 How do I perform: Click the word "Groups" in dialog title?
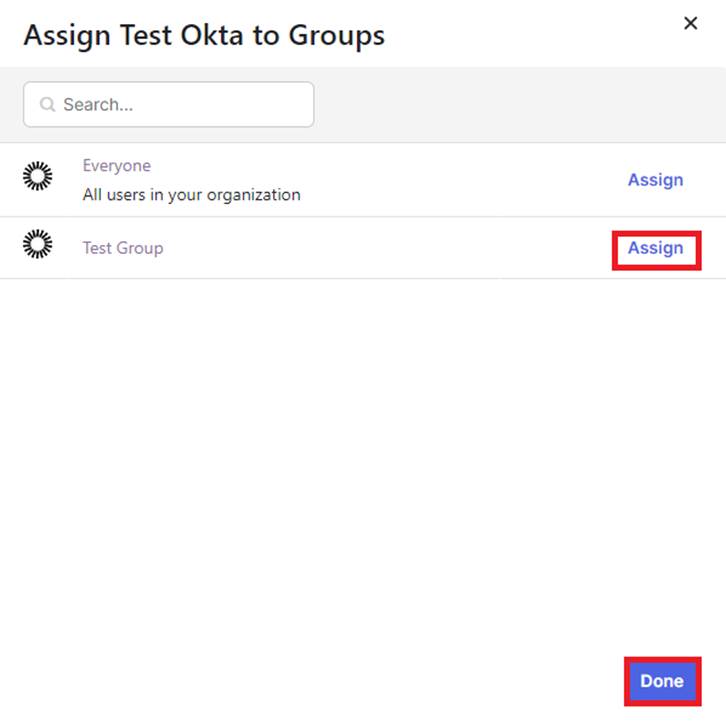coord(336,36)
